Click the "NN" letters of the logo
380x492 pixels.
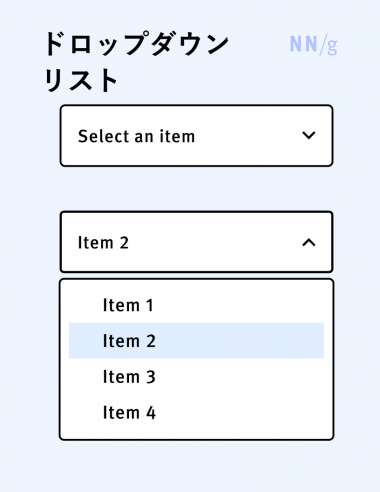point(303,44)
